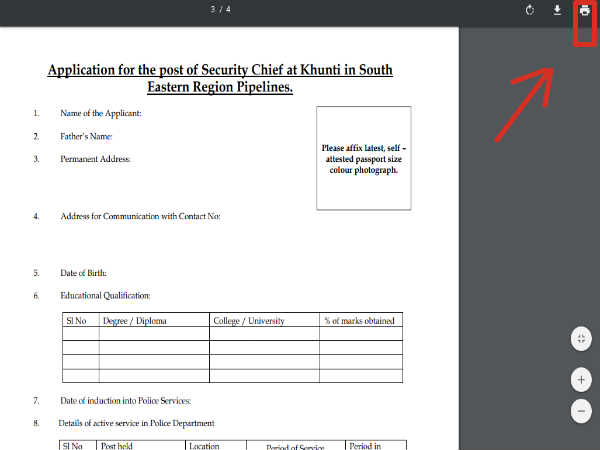Viewport: 600px width, 450px height.
Task: Rotate the PDF document clockwise
Action: [530, 10]
